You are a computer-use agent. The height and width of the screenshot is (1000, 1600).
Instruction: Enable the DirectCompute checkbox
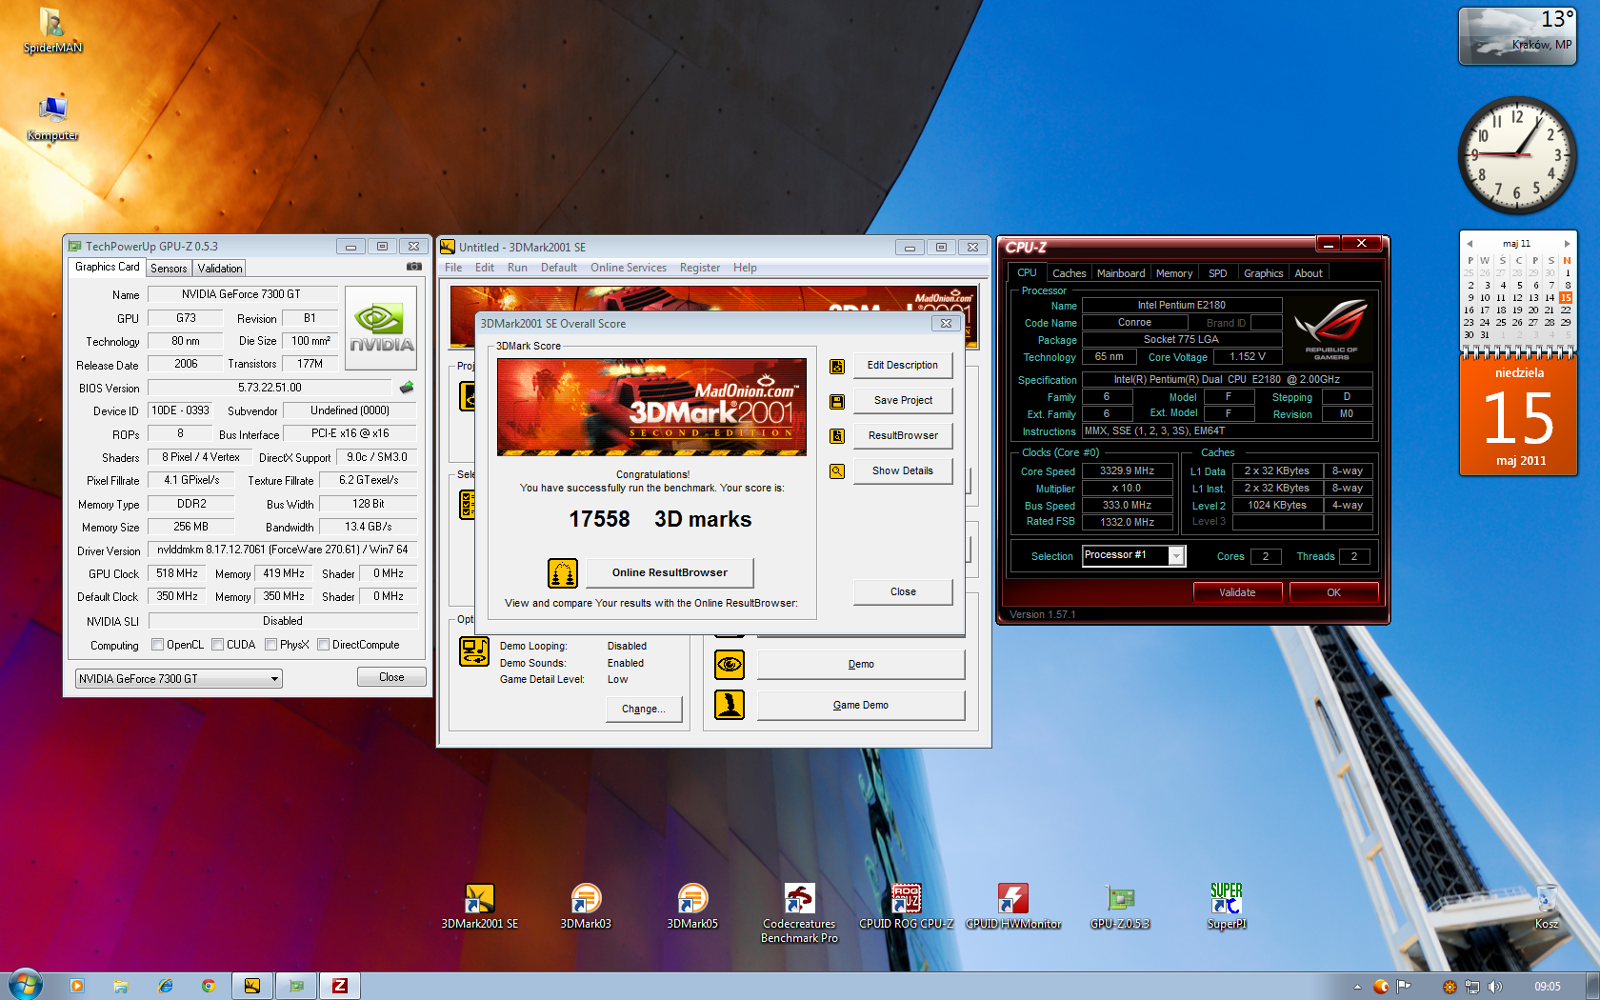click(323, 645)
